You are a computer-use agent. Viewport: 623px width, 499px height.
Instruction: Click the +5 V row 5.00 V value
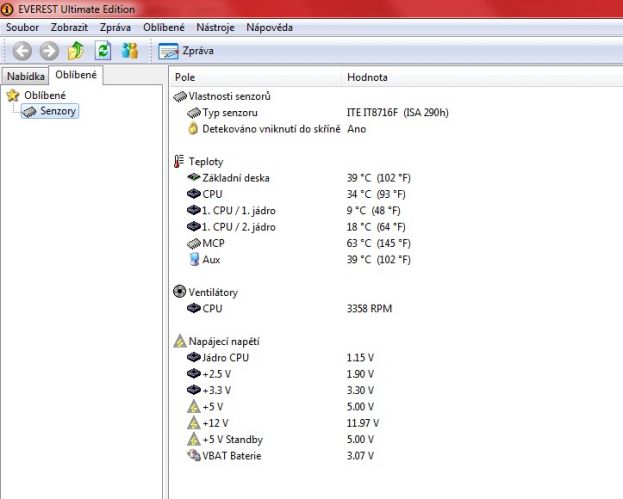point(360,406)
